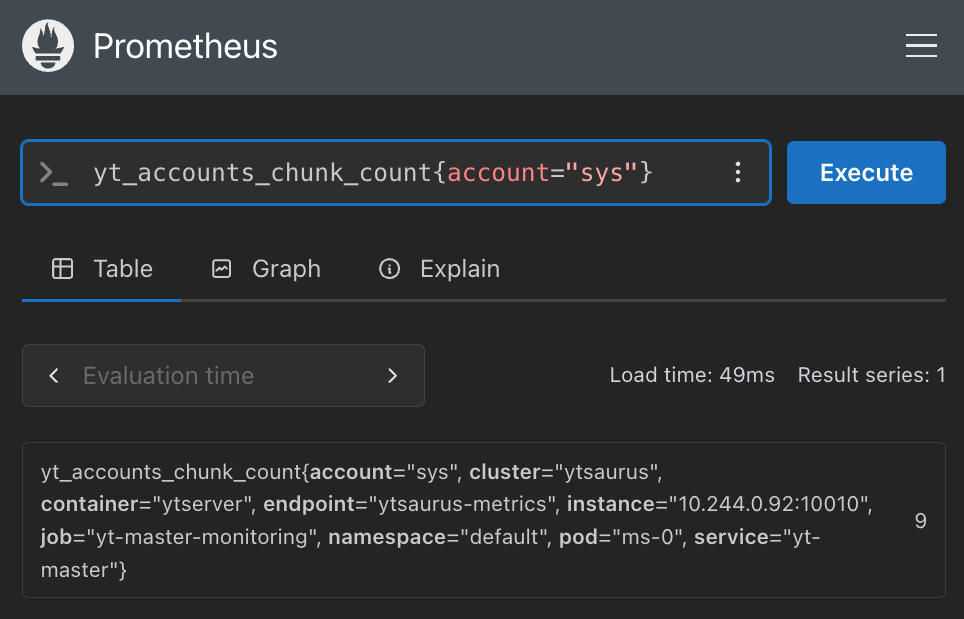Click the chart icon on the Graph tab
Image resolution: width=964 pixels, height=619 pixels.
(221, 268)
